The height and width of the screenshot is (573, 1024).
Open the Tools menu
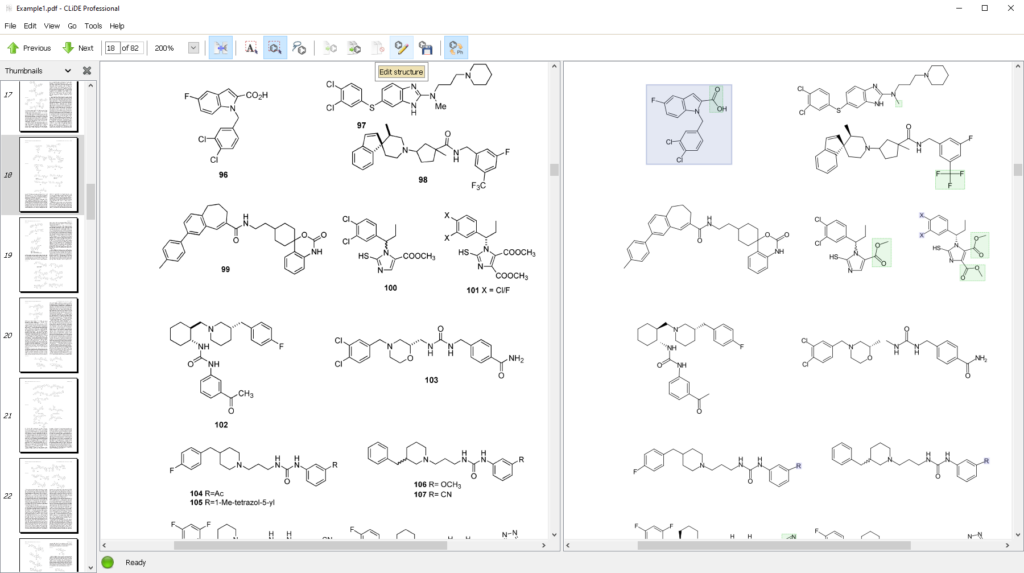(x=93, y=26)
